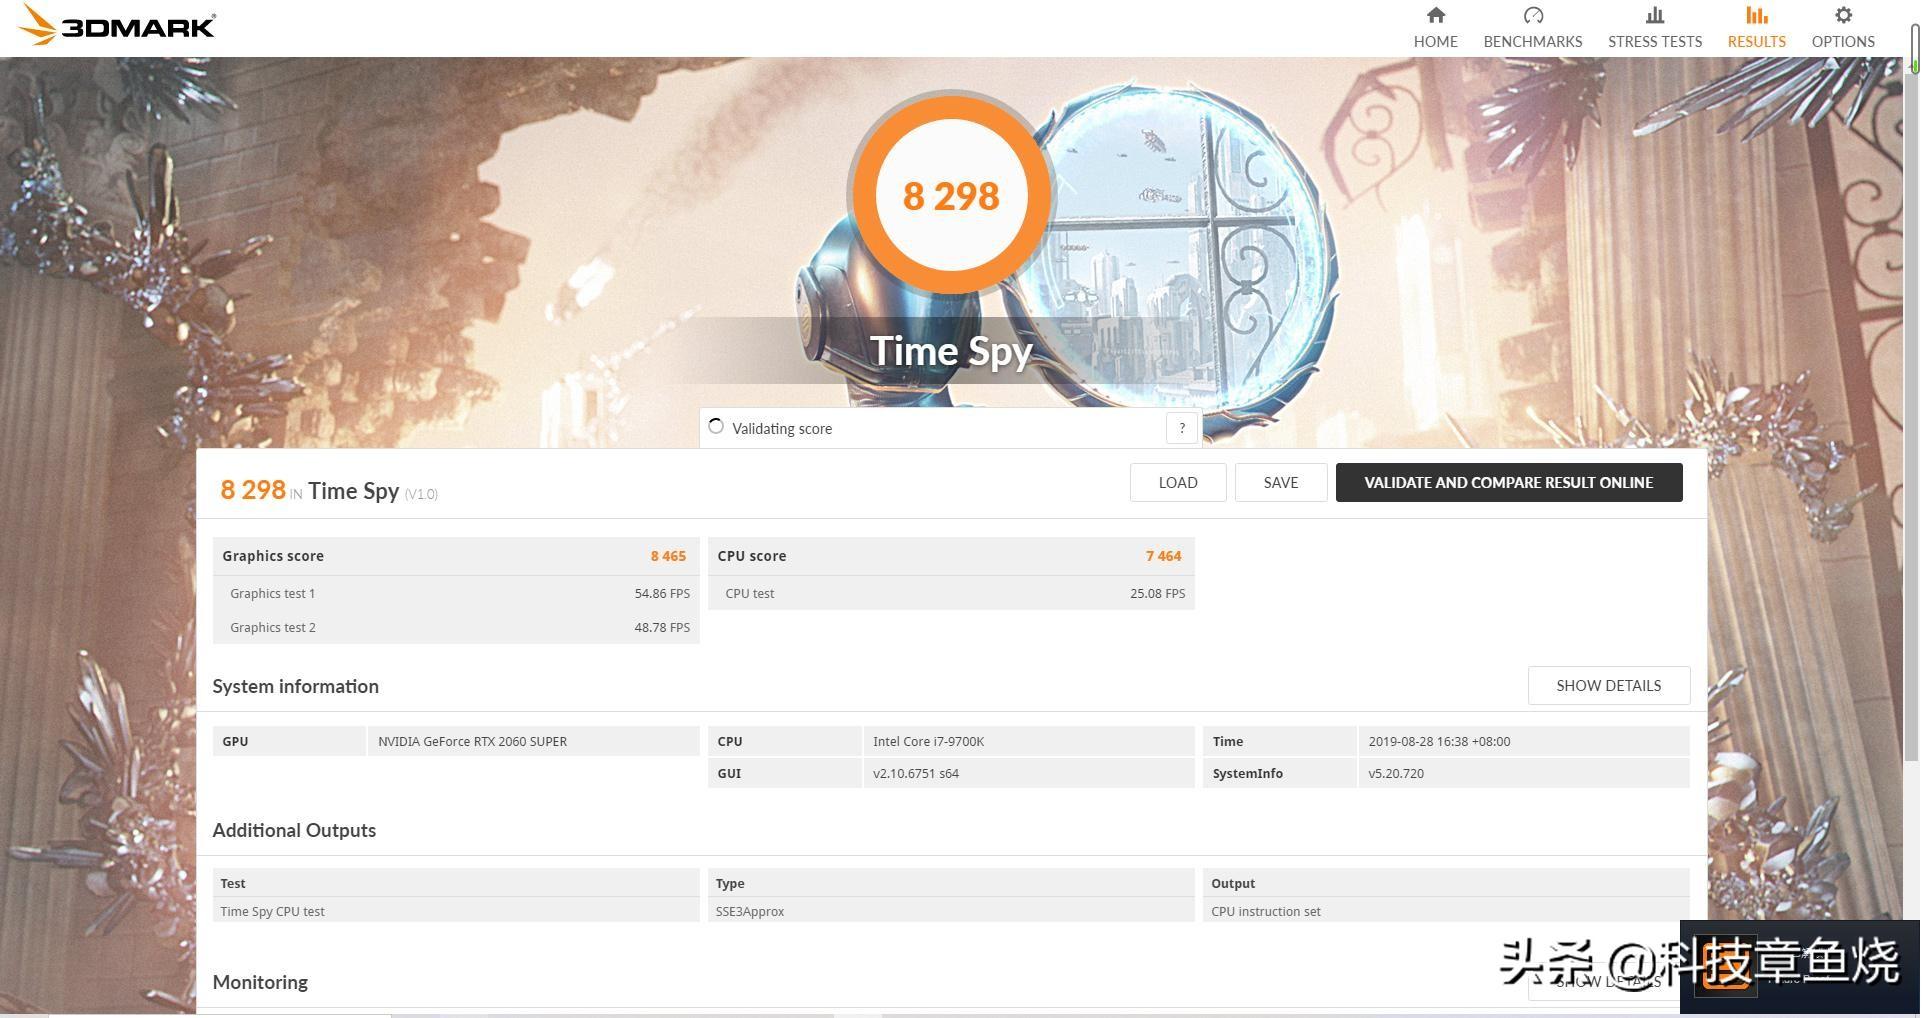Select the RESULTS tab label
Screen dimensions: 1932x1018
click(x=1756, y=42)
